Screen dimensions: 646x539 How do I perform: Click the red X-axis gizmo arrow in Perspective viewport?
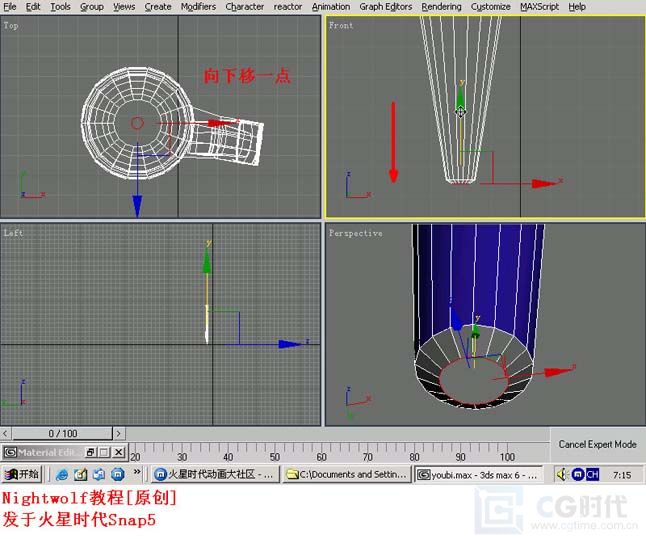(557, 371)
